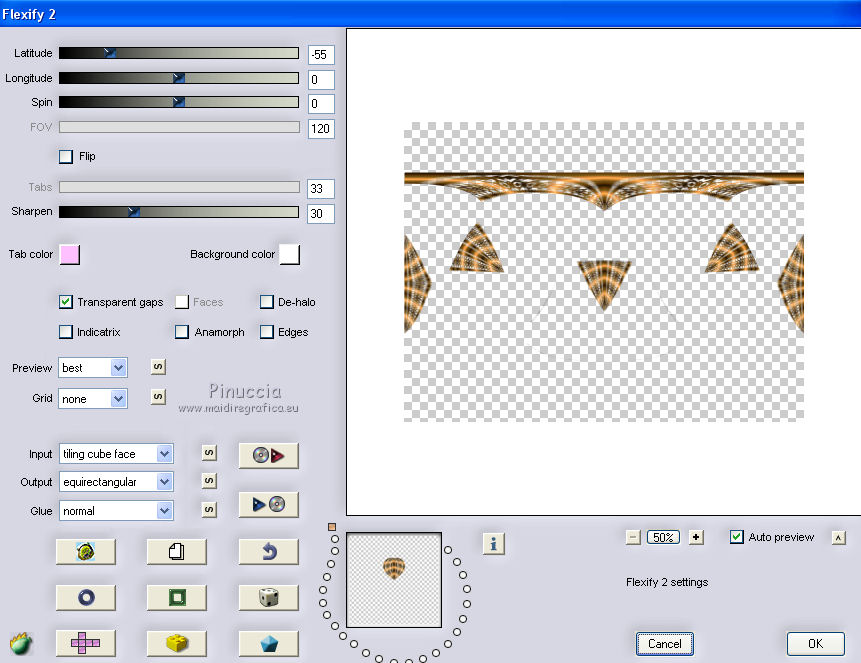Open the info 'i' button
Screen dimensions: 861x663
coord(494,544)
